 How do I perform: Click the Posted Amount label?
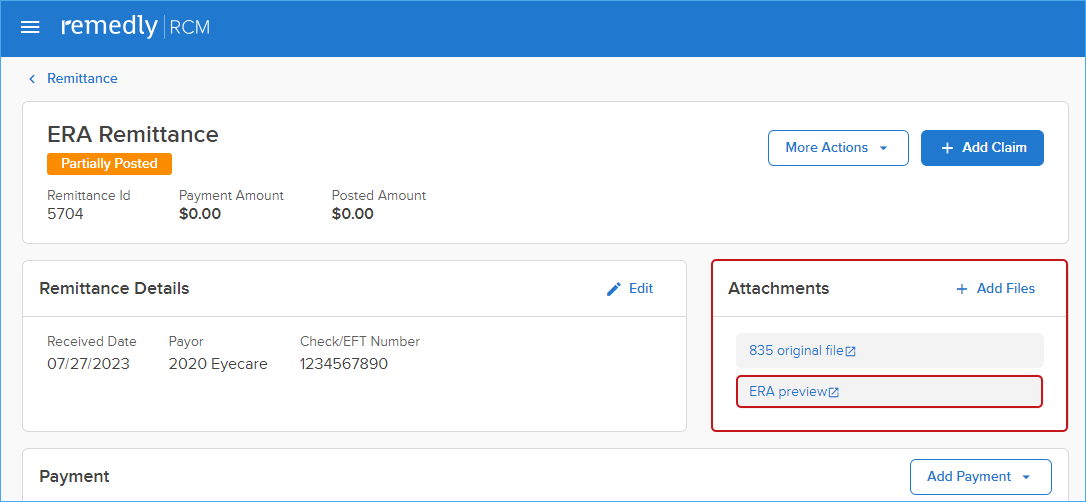tap(379, 195)
